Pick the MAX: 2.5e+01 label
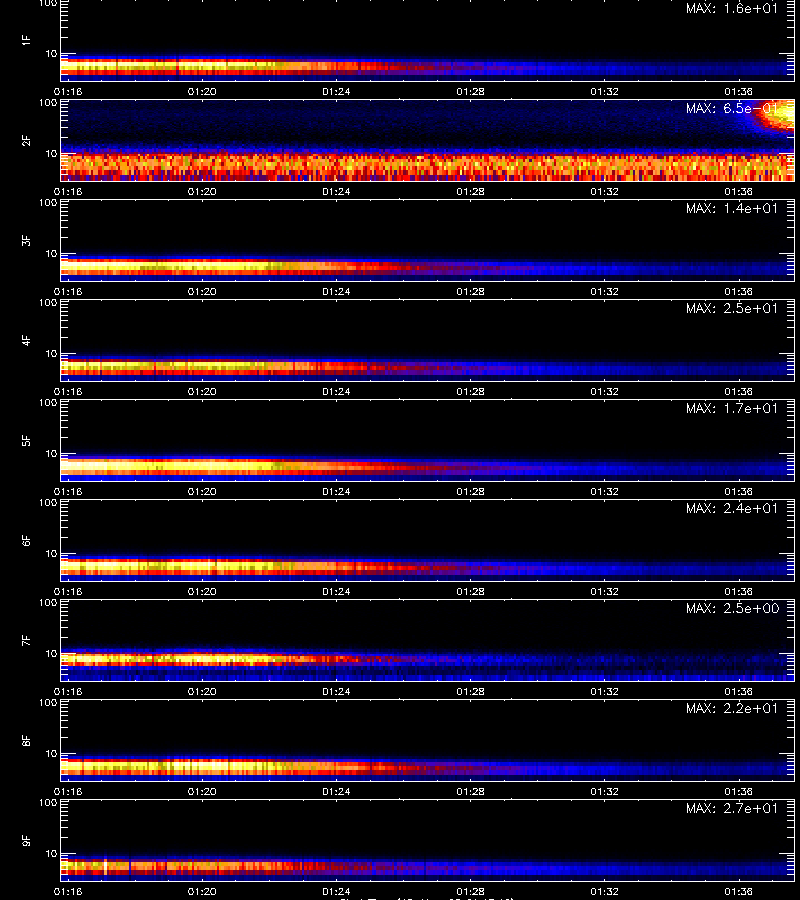Screen dimensions: 800x900 pos(732,308)
